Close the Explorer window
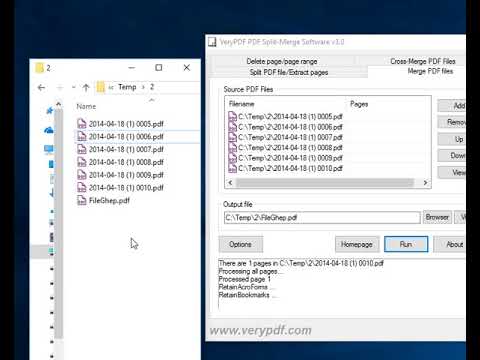Viewport: 480px width, 360px height. tap(187, 68)
